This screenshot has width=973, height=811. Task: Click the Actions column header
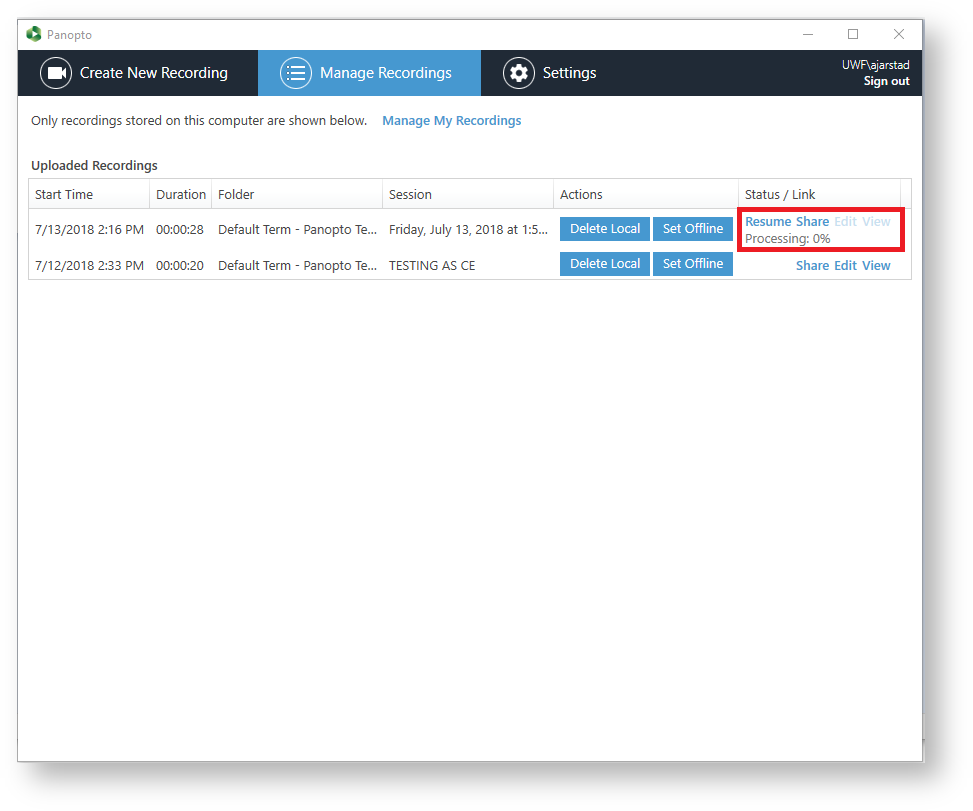(x=645, y=194)
